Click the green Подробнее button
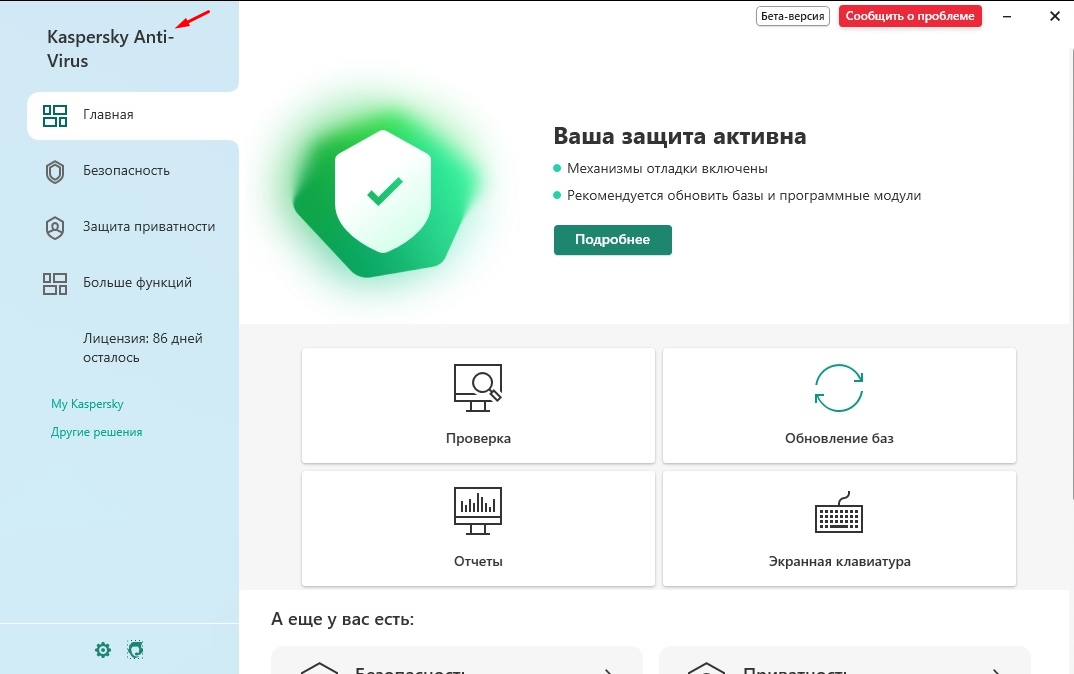Screen dimensions: 1074x674 tap(612, 240)
